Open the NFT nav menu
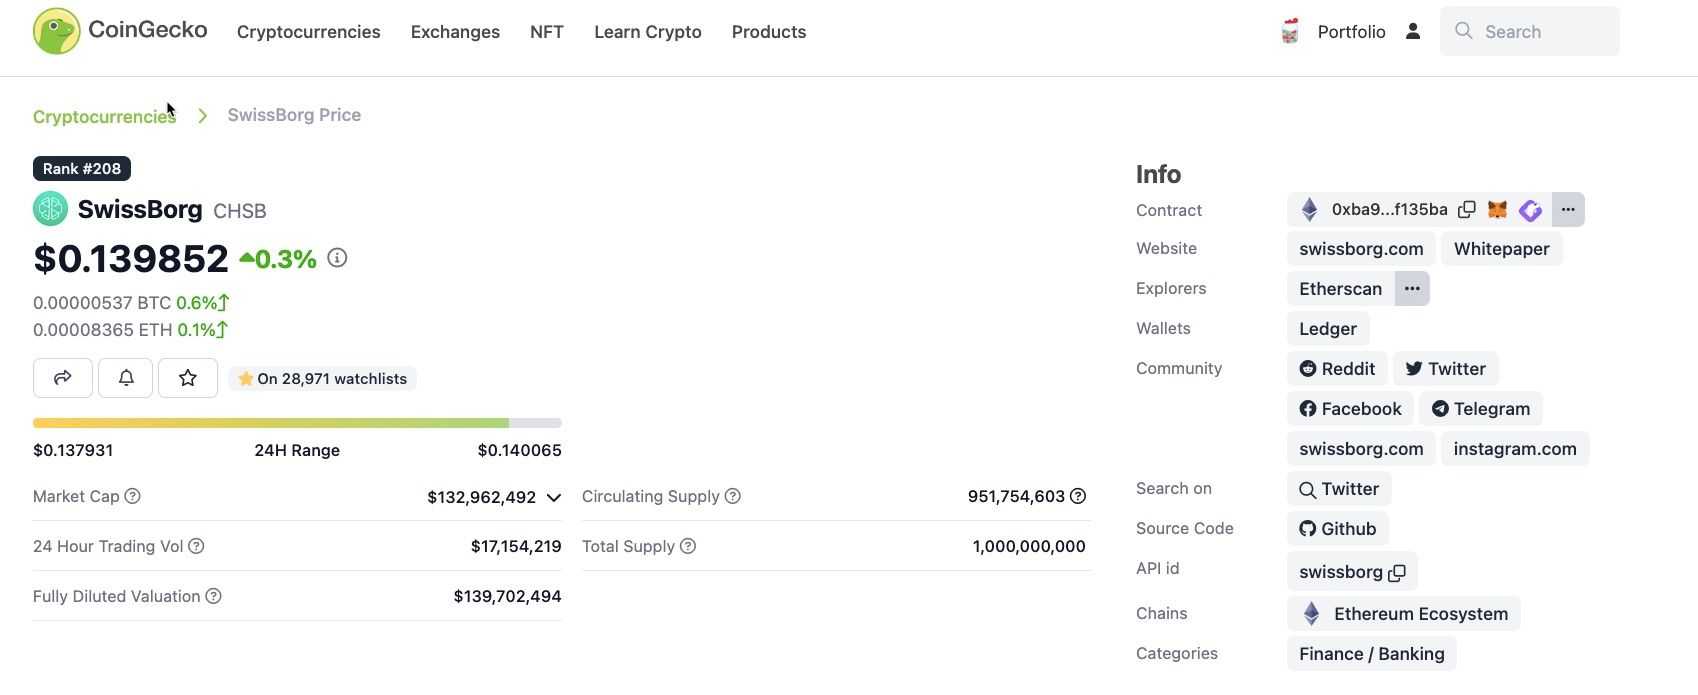This screenshot has height=695, width=1698. (547, 32)
